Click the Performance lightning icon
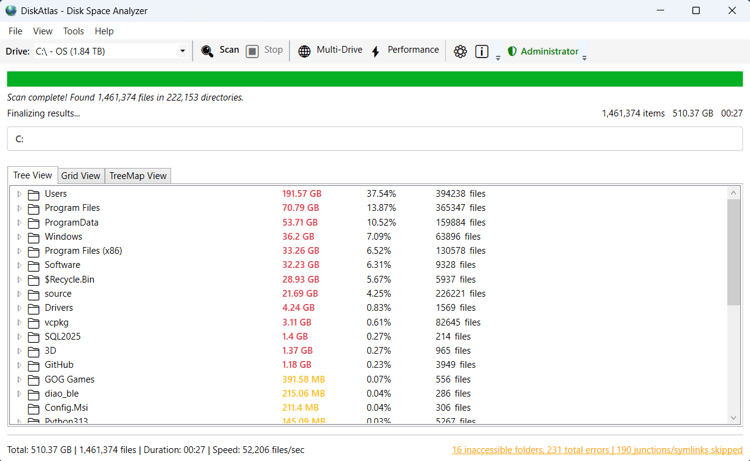 (x=376, y=51)
